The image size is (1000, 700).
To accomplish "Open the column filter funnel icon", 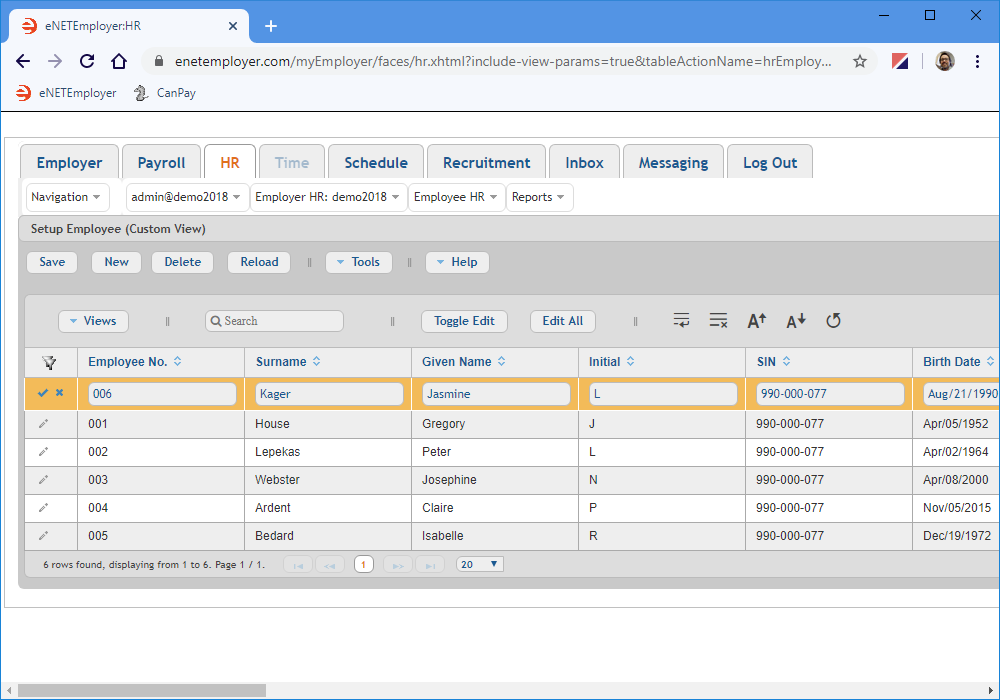I will (51, 362).
